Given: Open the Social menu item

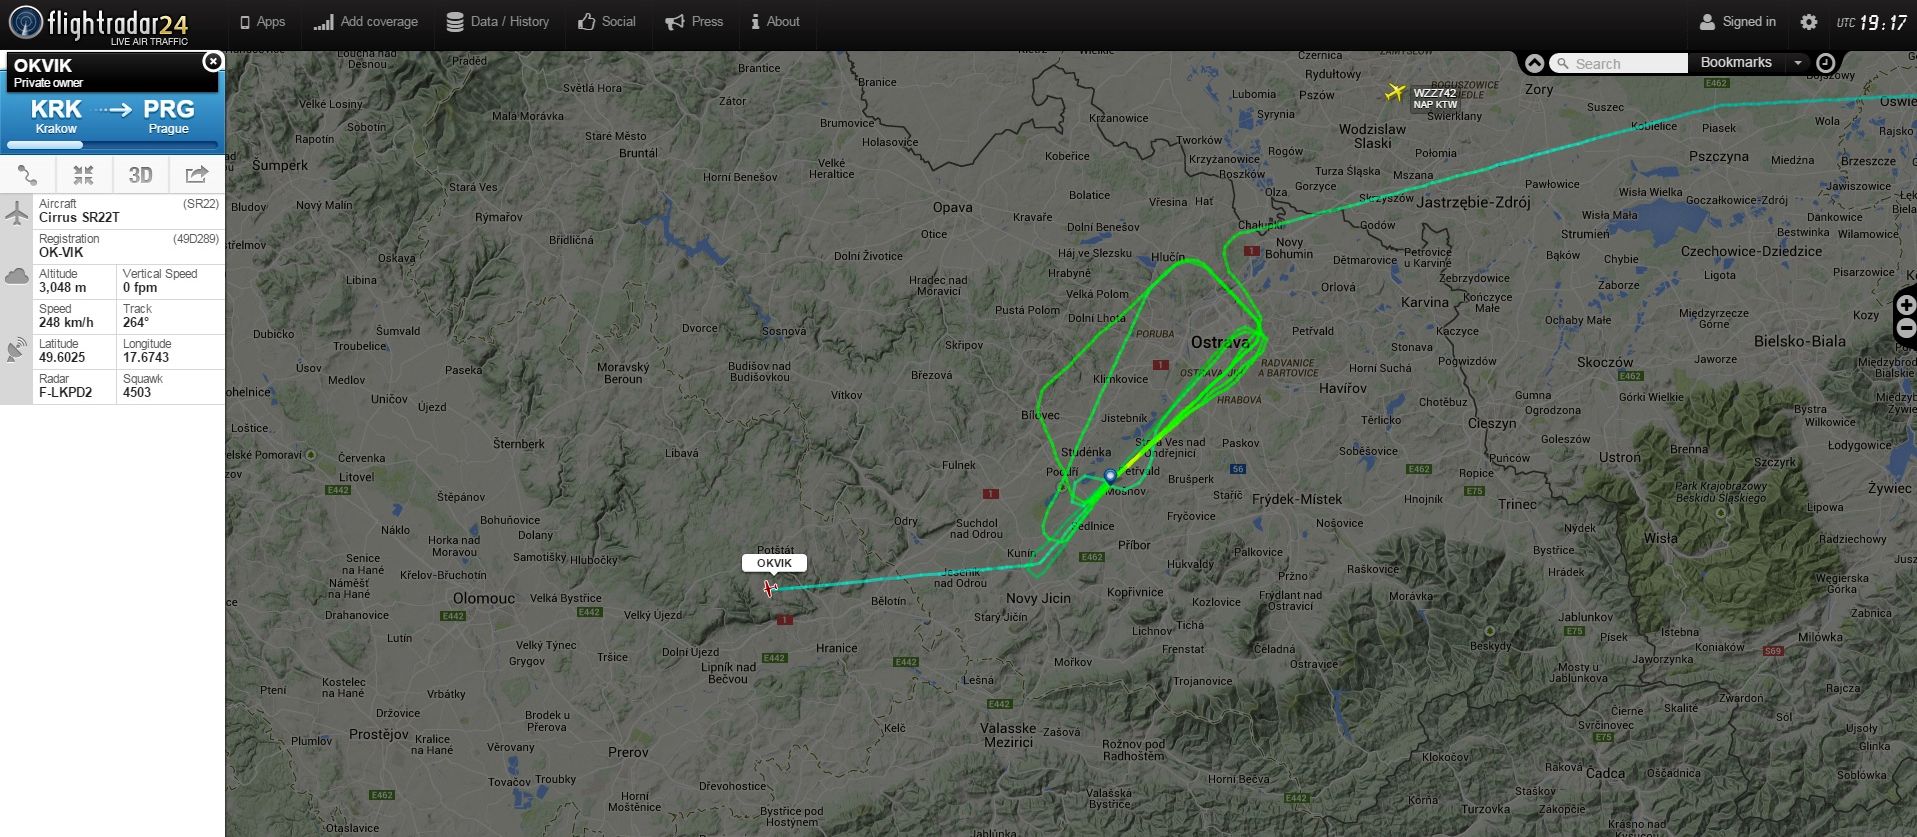Looking at the screenshot, I should [x=607, y=22].
